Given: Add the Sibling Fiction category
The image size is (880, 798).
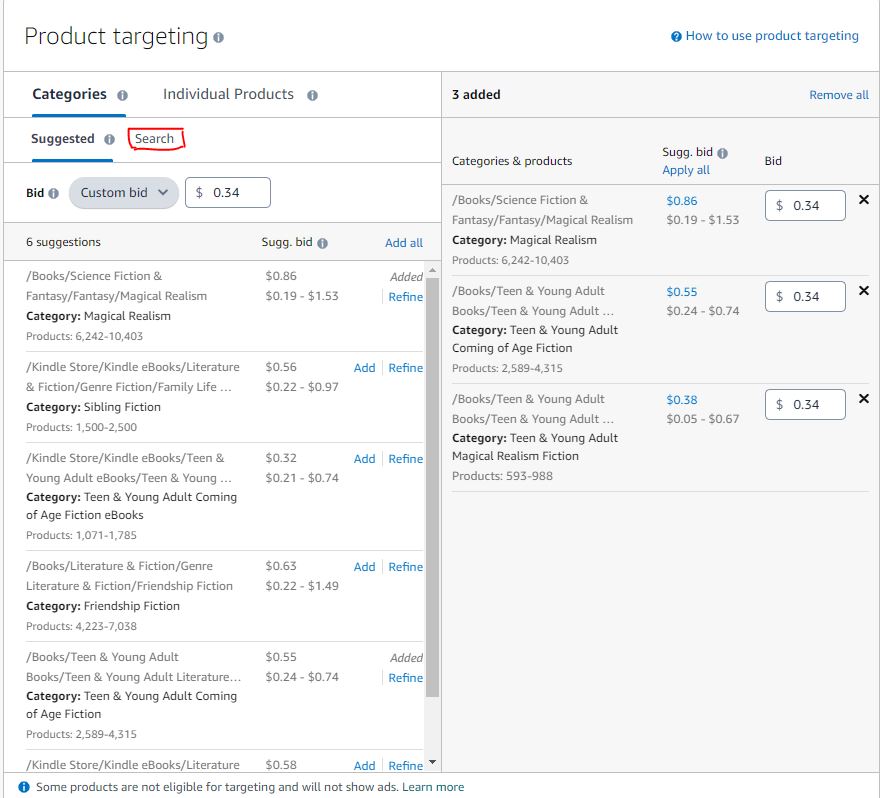Looking at the screenshot, I should [364, 368].
